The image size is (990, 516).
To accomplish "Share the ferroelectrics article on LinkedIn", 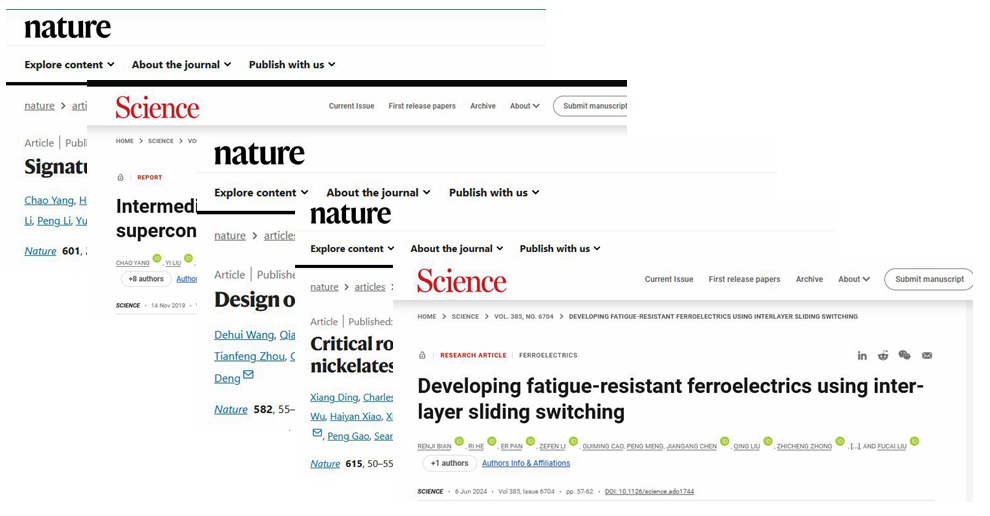I will (x=862, y=356).
